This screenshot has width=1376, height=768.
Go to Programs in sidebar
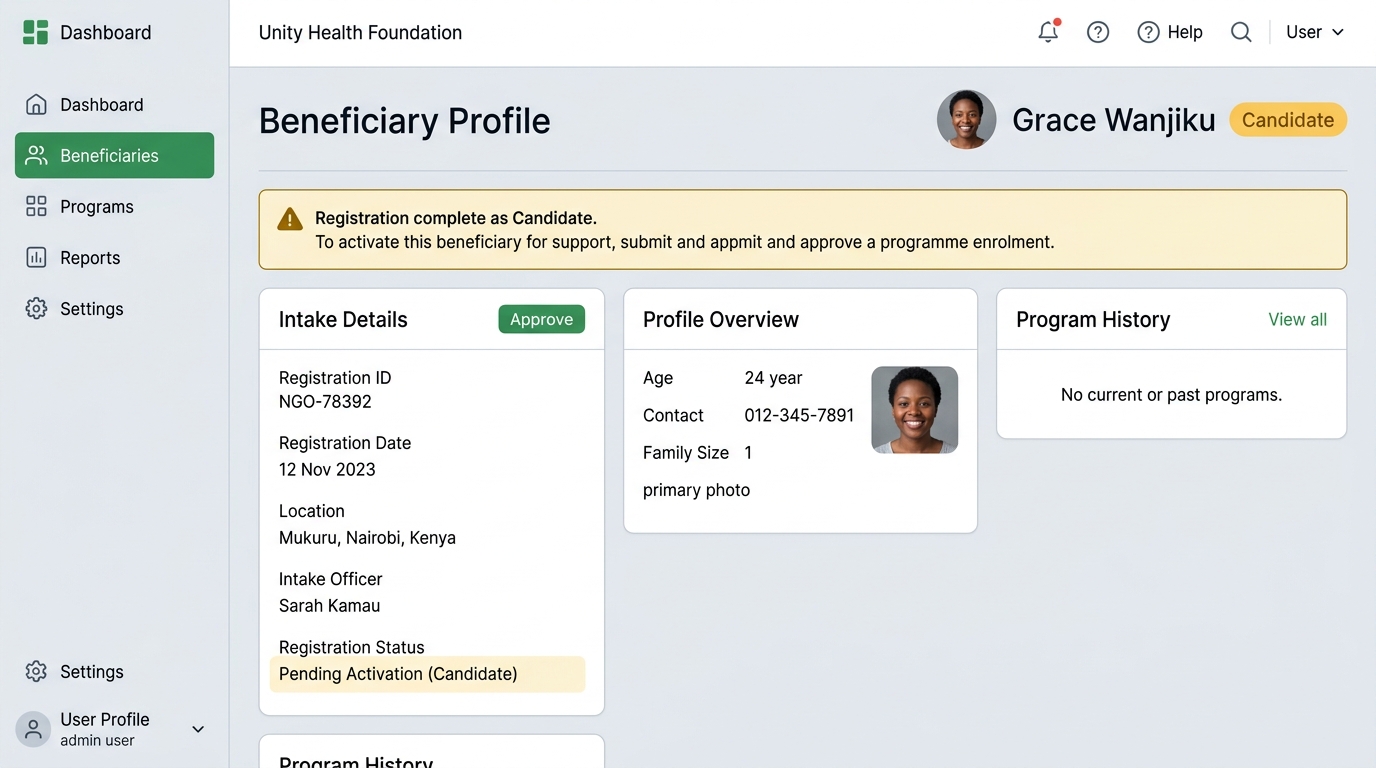115,207
